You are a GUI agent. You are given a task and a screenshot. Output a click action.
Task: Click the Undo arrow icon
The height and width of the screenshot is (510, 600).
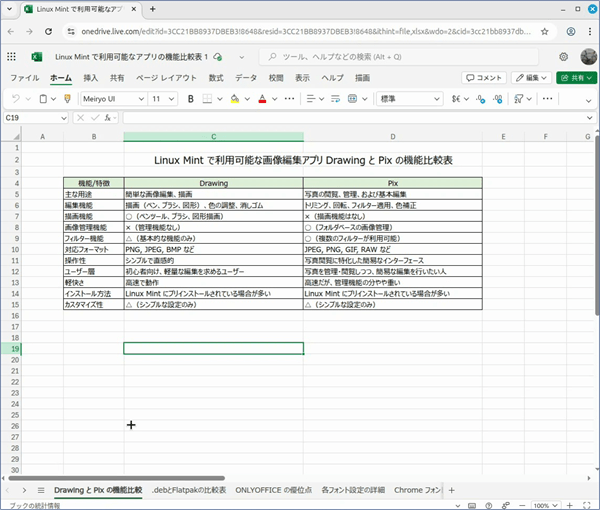coord(16,99)
